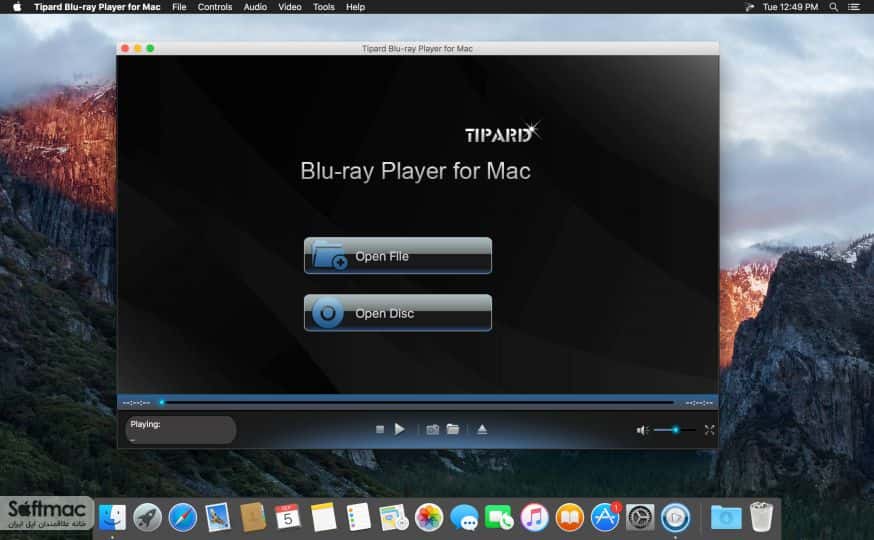Image resolution: width=874 pixels, height=540 pixels.
Task: Minimize the player with the yellow button
Action: [138, 48]
